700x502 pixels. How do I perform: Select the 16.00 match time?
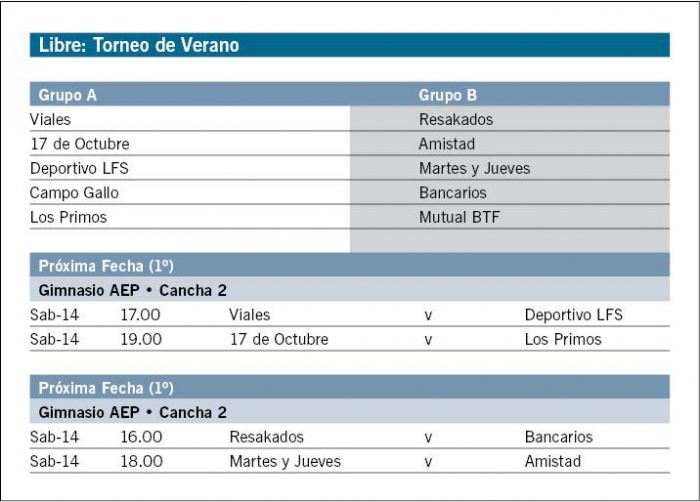(x=141, y=437)
